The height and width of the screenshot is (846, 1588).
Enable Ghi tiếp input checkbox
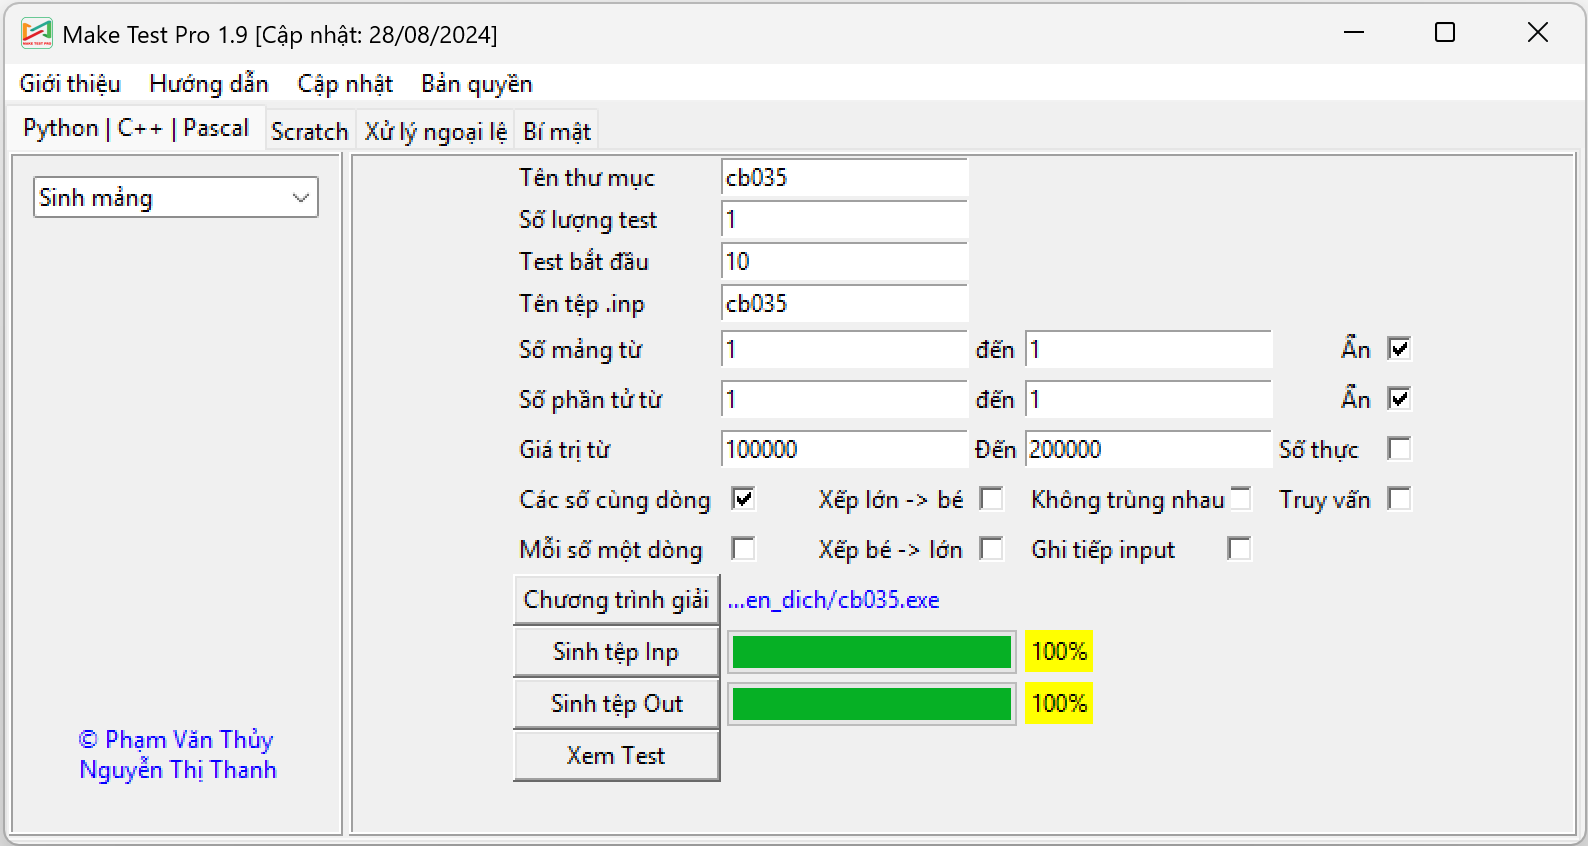point(1240,549)
